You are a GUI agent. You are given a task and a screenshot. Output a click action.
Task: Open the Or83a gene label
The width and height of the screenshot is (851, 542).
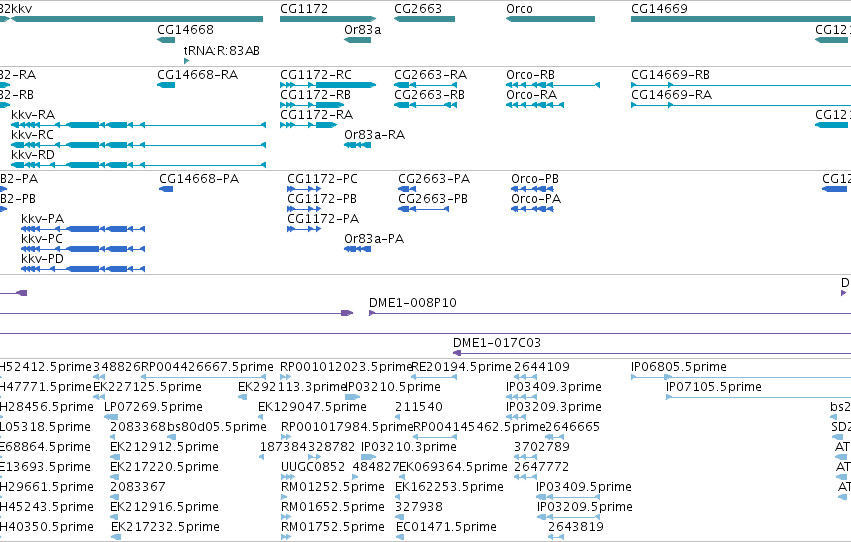coord(363,30)
